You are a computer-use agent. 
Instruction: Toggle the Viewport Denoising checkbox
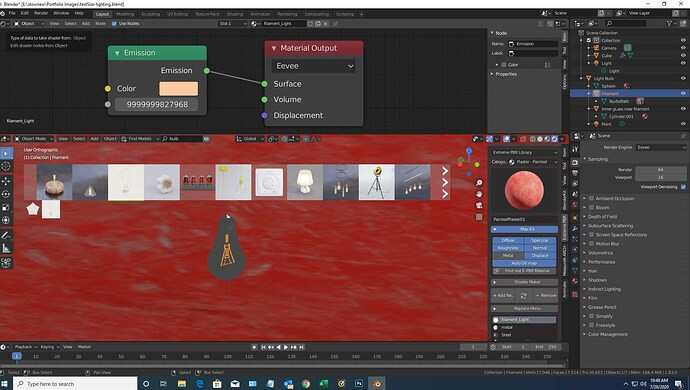tap(683, 187)
